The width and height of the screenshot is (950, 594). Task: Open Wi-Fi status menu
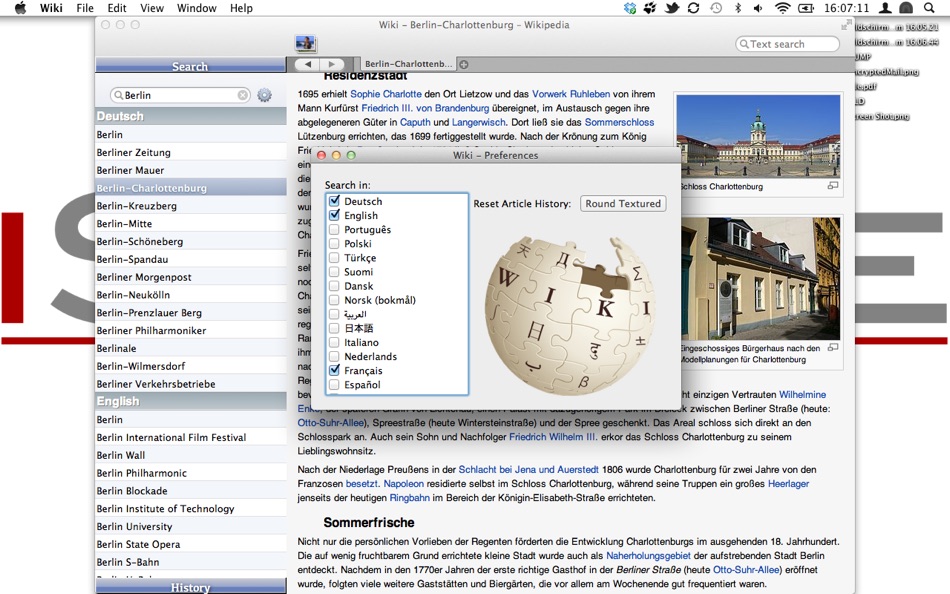coord(782,8)
